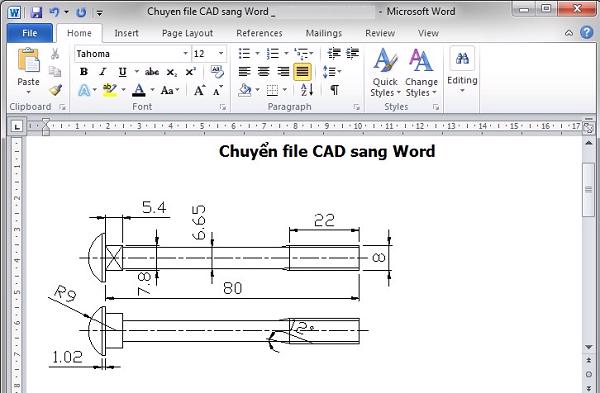Open Clipboard pane launcher

(62, 107)
